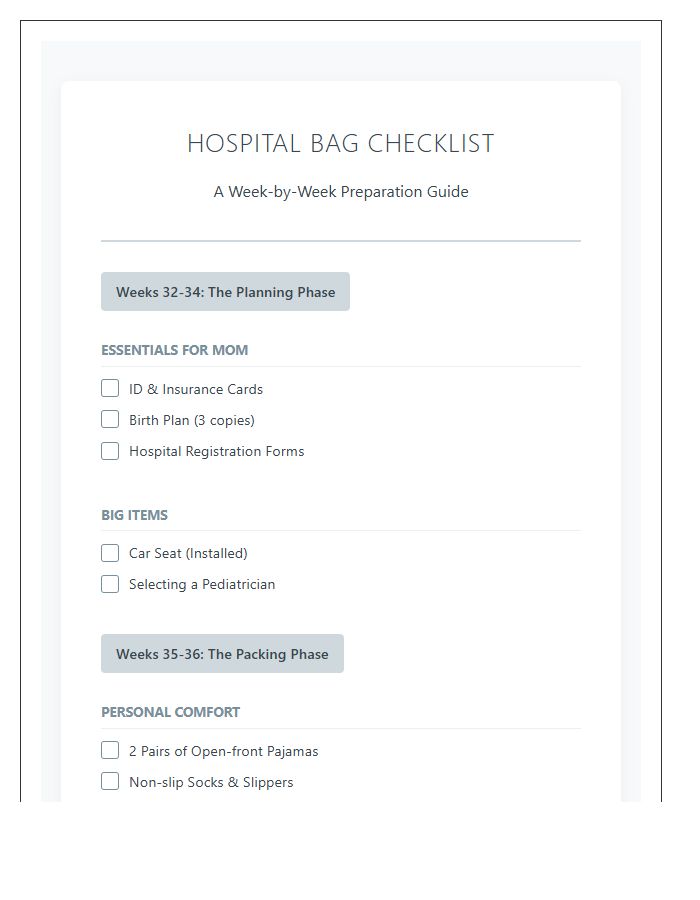Viewport: 700px width, 900px height.
Task: Check the Car Seat (Installed) checkbox
Action: pyautogui.click(x=110, y=553)
